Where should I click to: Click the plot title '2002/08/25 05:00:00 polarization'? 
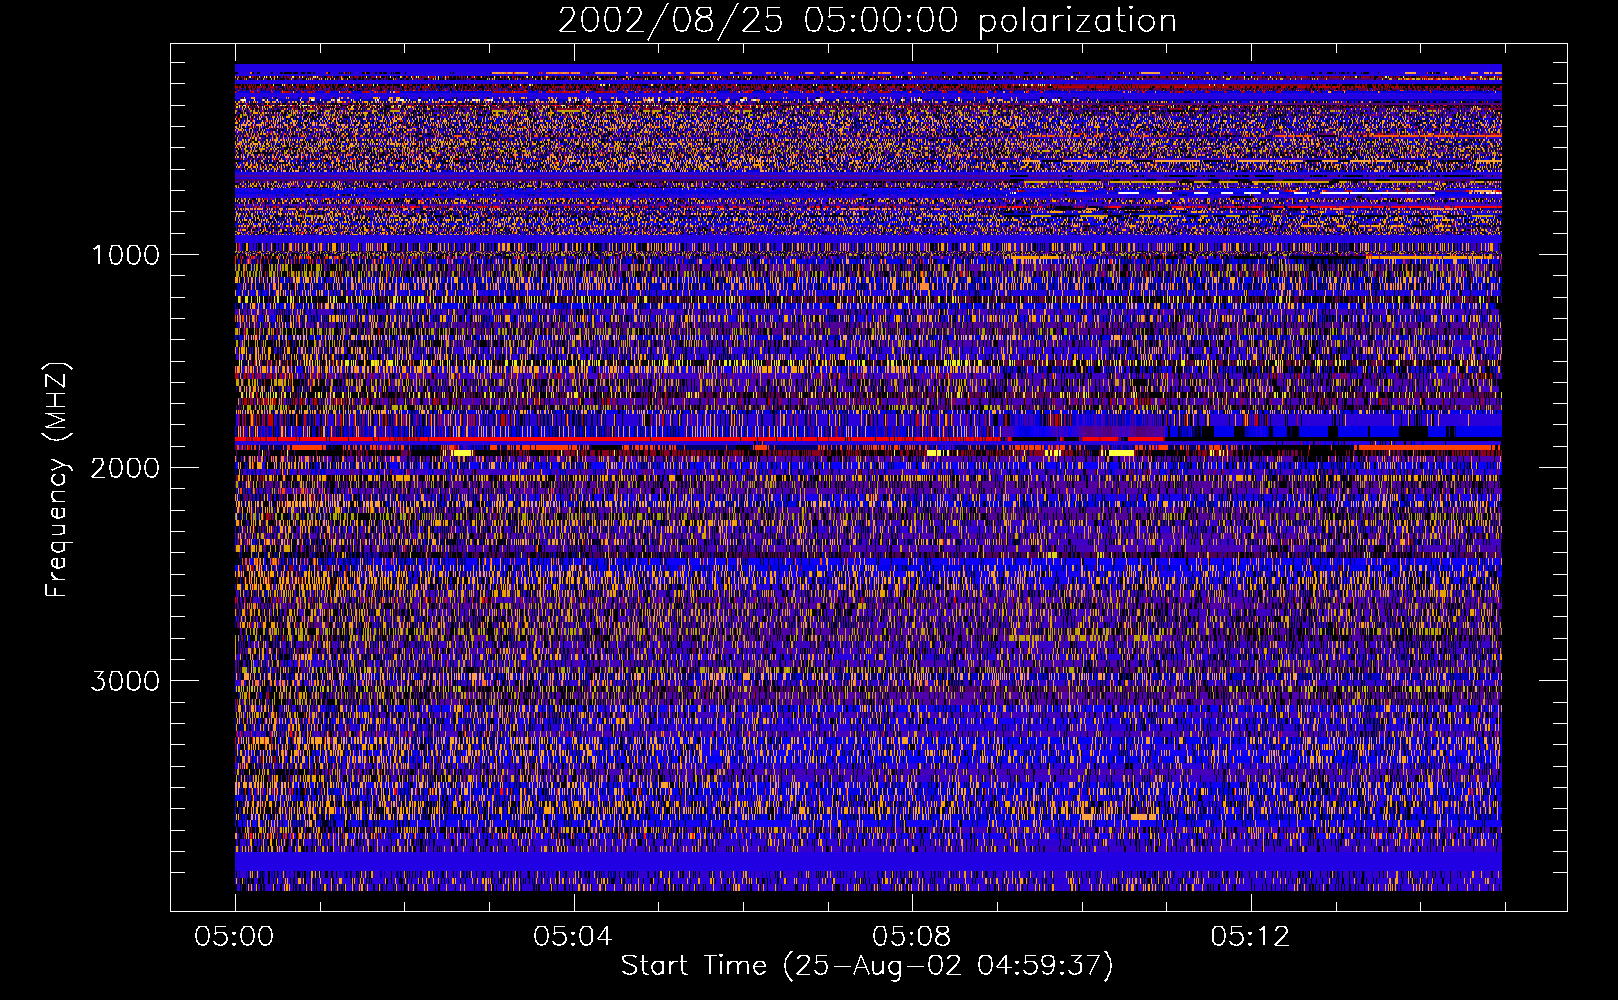(867, 21)
